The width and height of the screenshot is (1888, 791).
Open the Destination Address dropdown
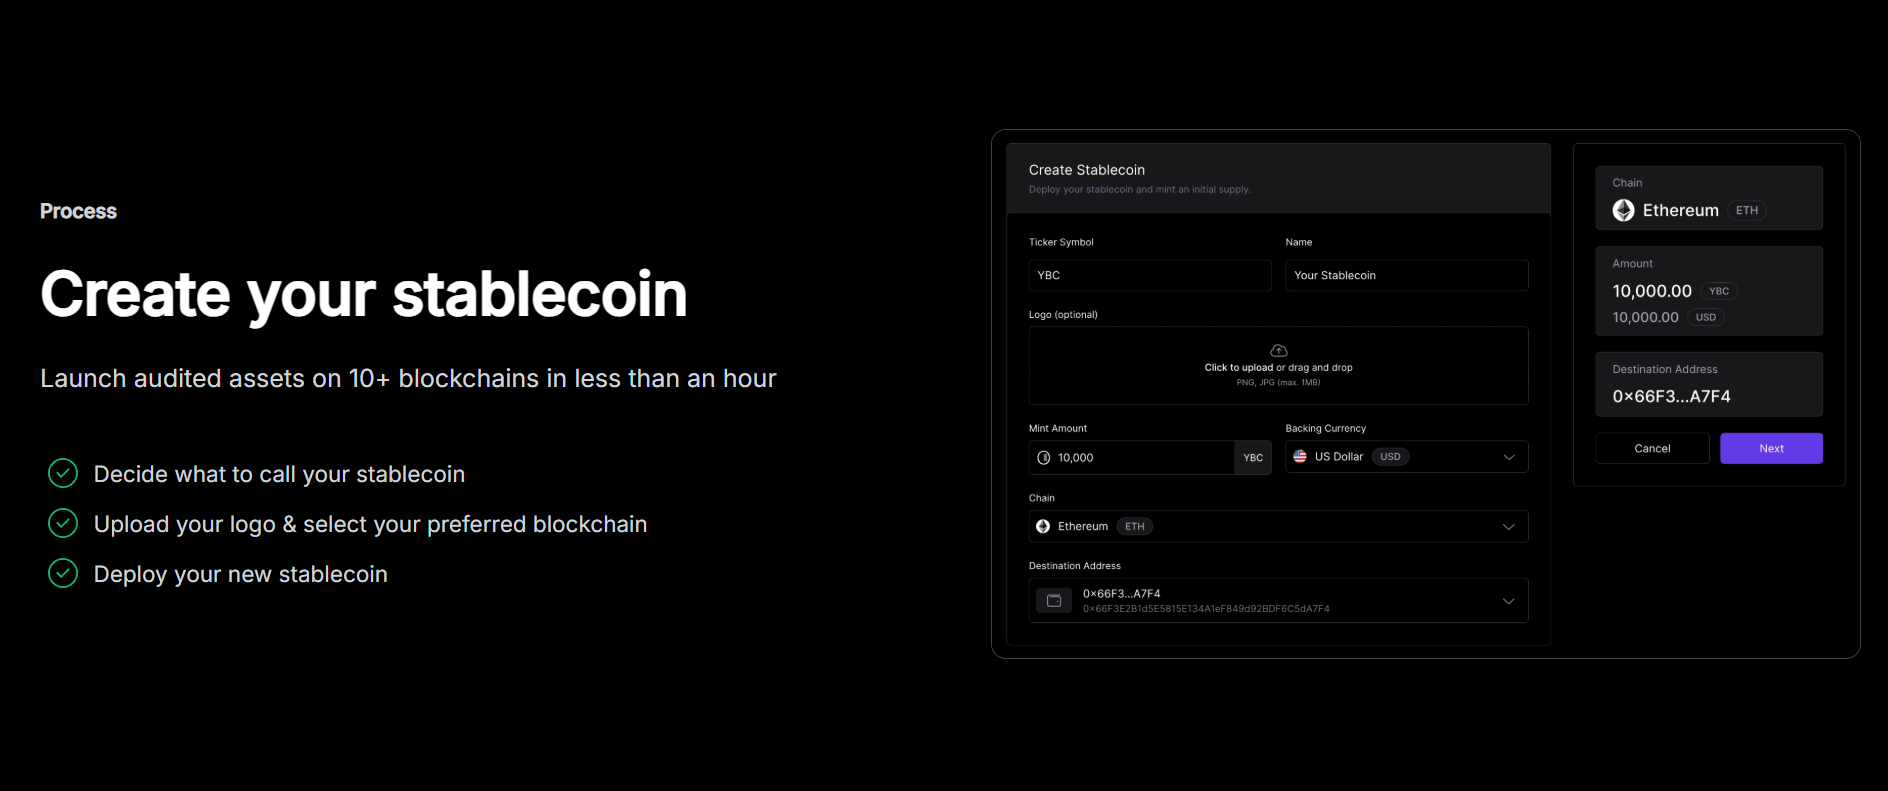pos(1509,600)
